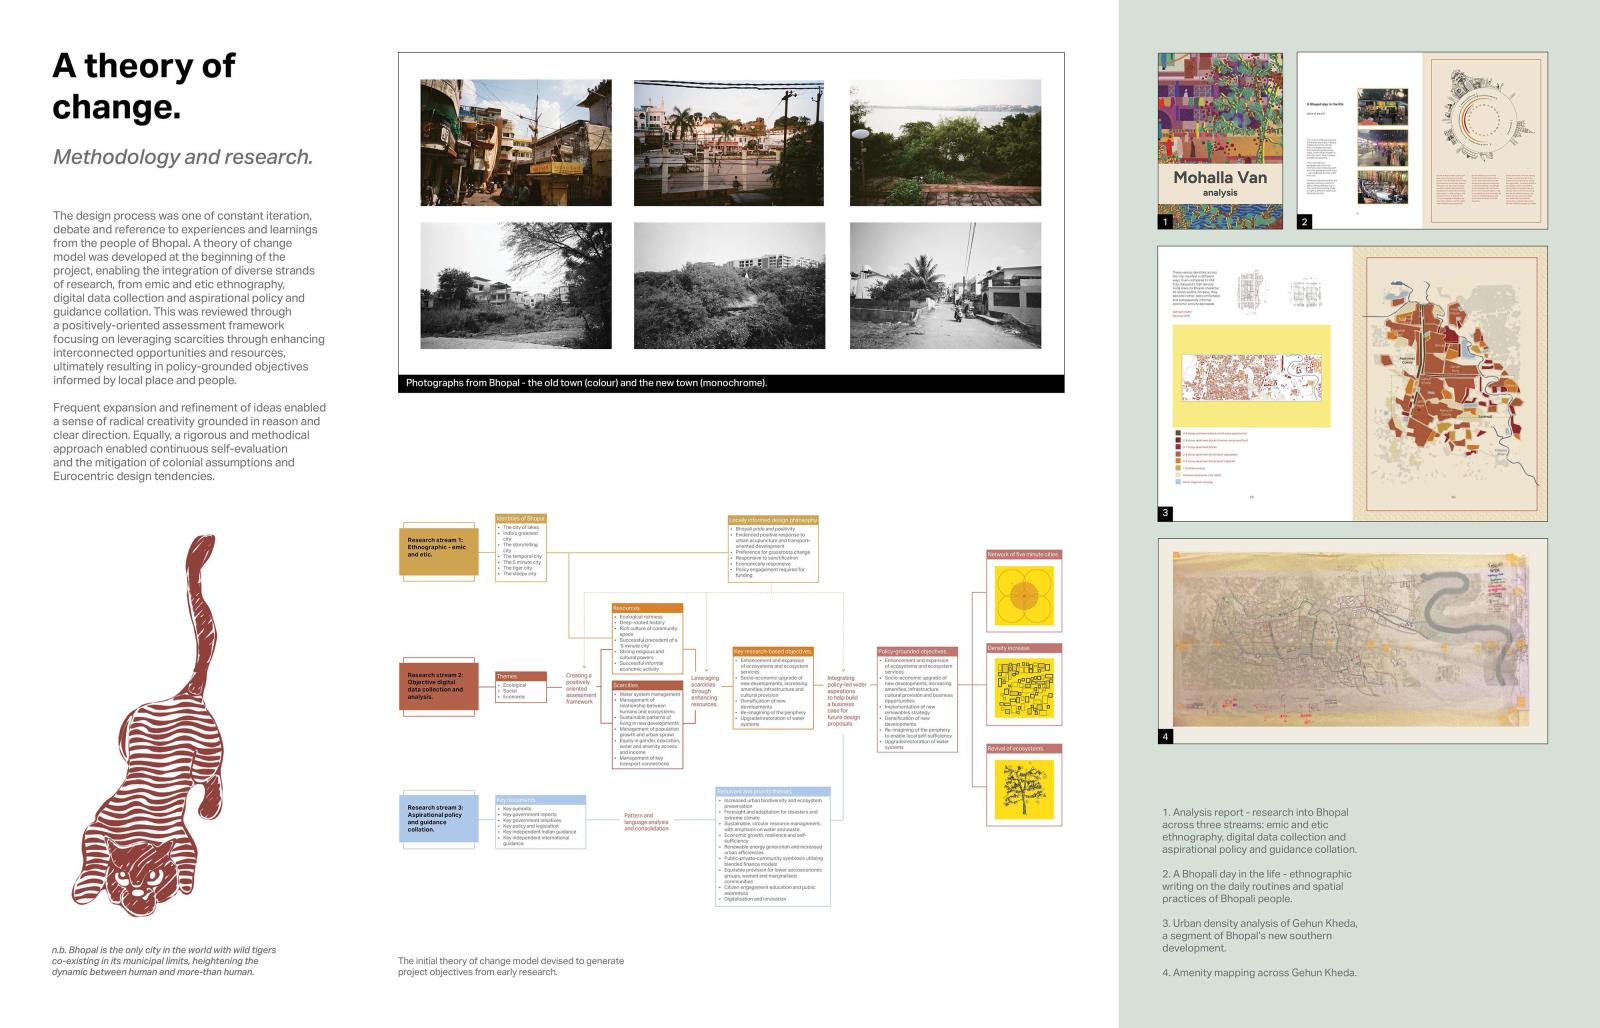Click the Scarcities box header in flowchart
The height and width of the screenshot is (1028, 1600).
click(646, 685)
